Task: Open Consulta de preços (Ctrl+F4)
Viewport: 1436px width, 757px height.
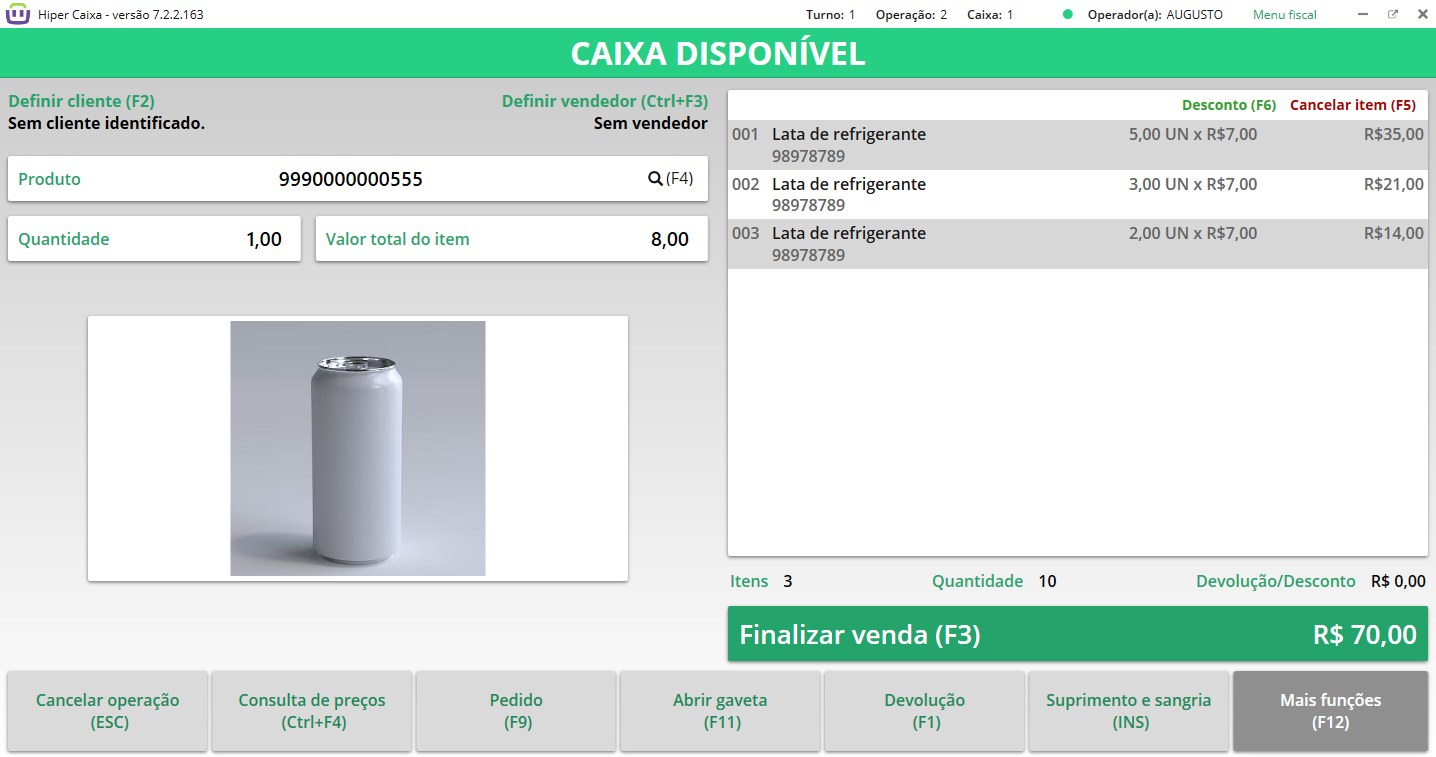Action: tap(312, 710)
